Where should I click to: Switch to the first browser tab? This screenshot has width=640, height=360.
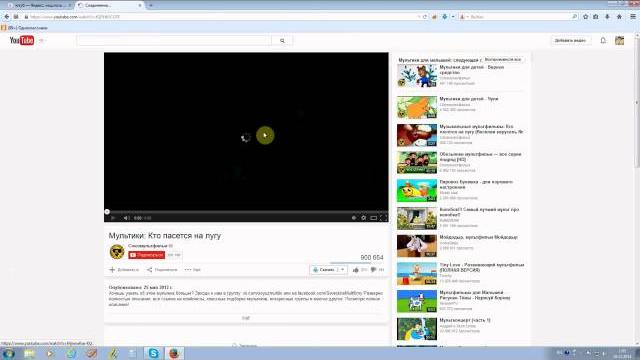click(39, 5)
